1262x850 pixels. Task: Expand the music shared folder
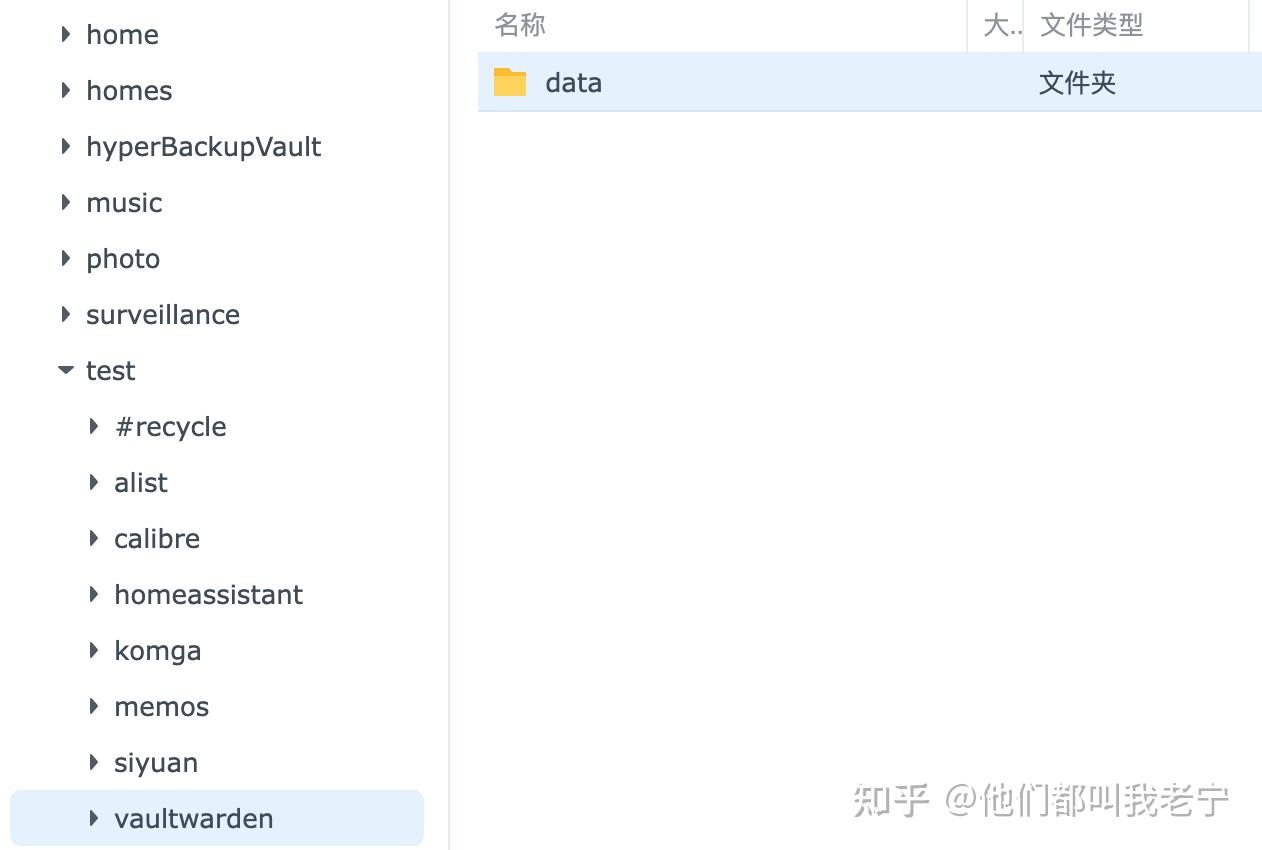pyautogui.click(x=65, y=202)
